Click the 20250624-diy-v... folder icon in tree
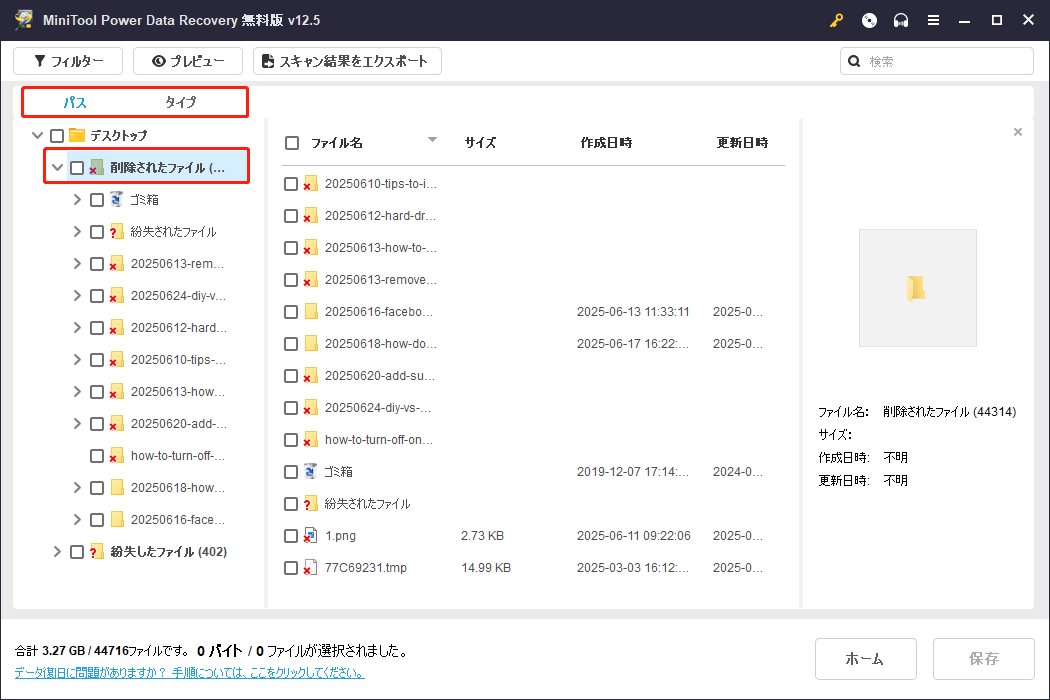Image resolution: width=1050 pixels, height=700 pixels. [117, 295]
